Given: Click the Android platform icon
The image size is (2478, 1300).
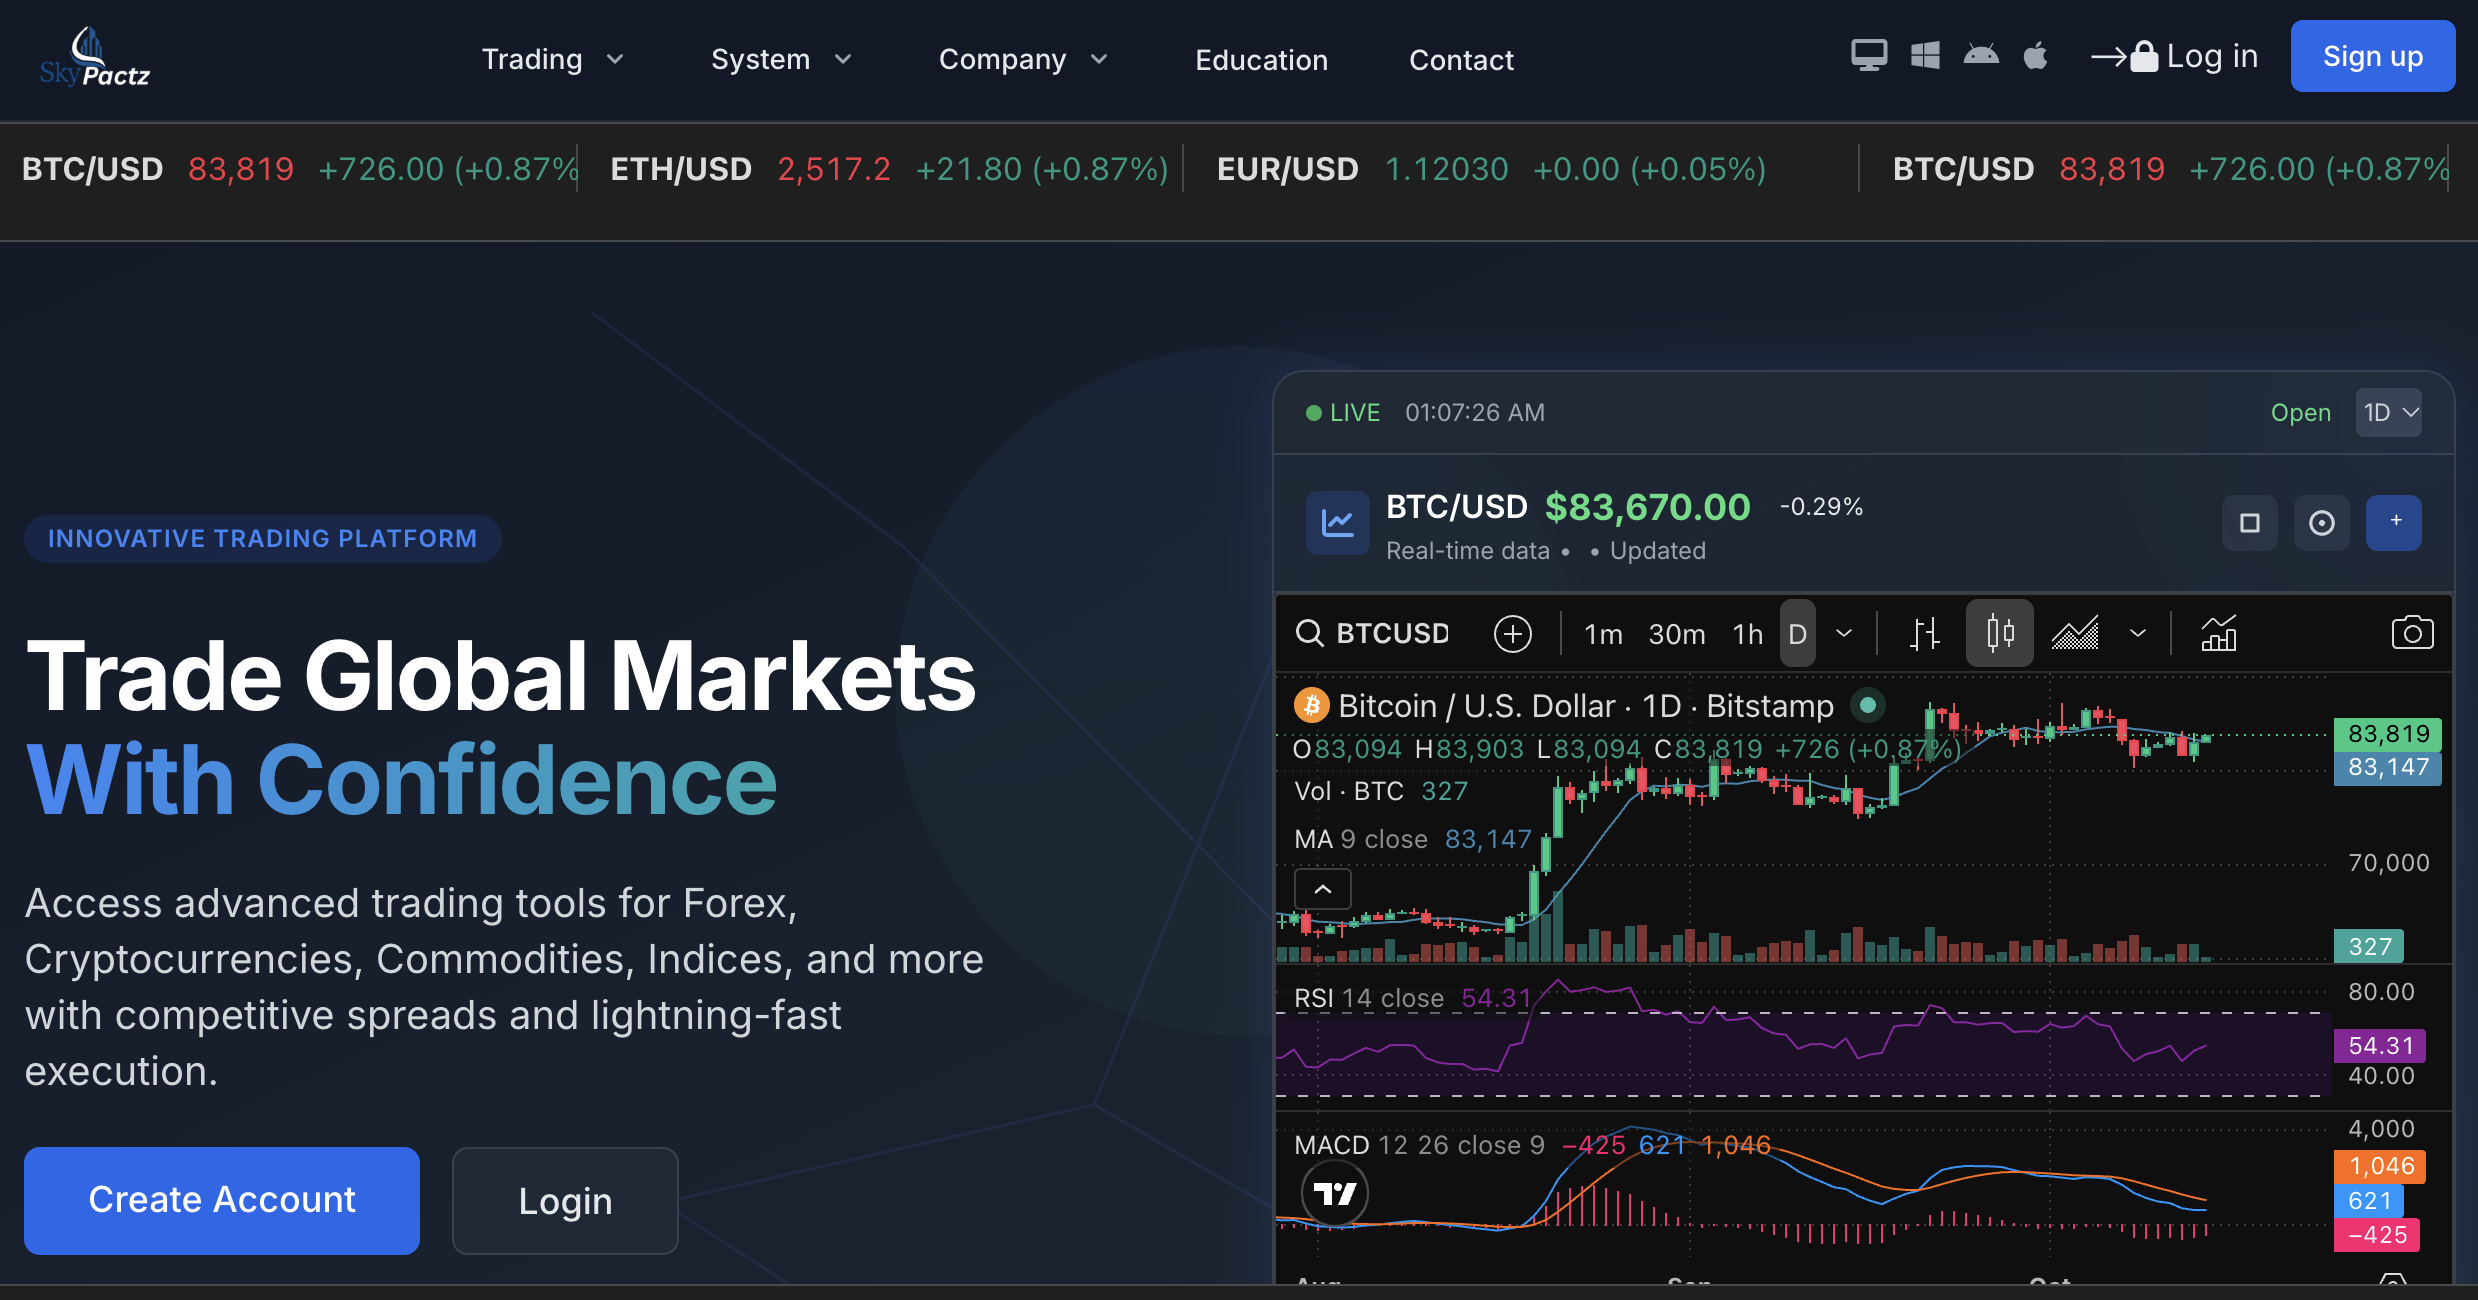Looking at the screenshot, I should pyautogui.click(x=1981, y=55).
